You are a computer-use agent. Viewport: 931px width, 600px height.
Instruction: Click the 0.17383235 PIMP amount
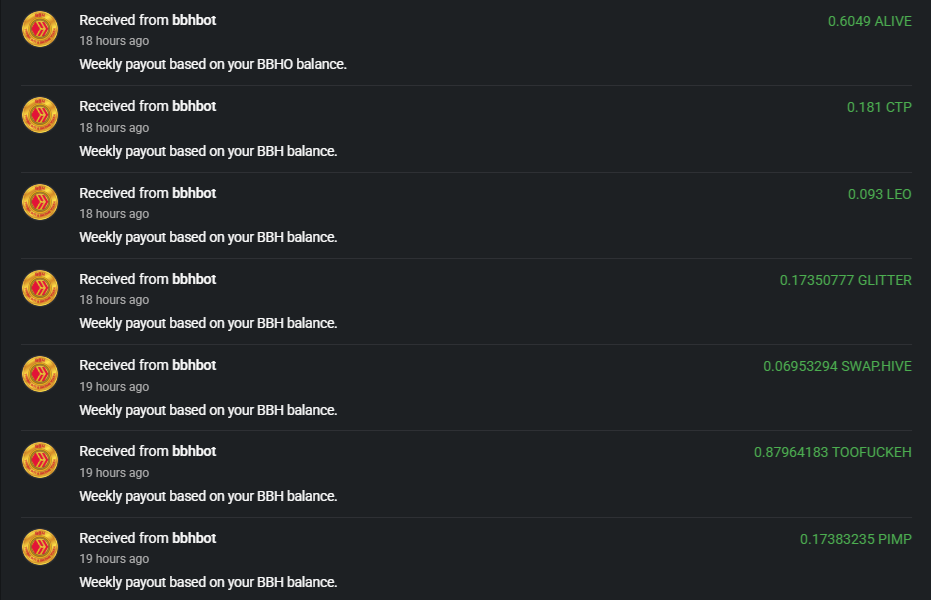855,539
